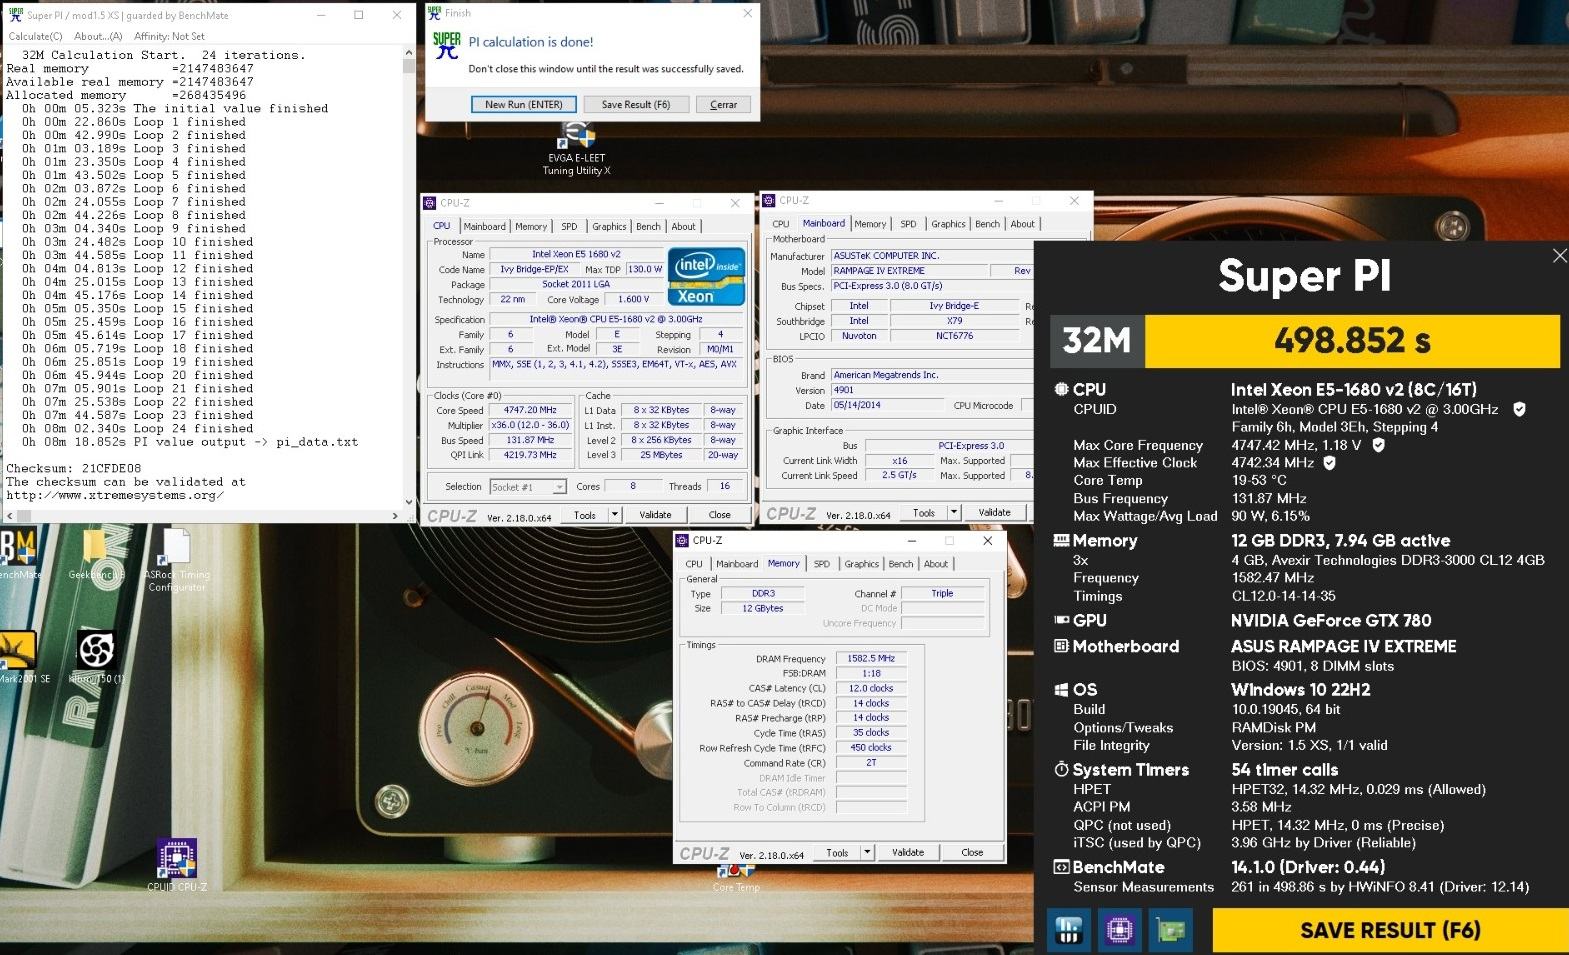1569x955 pixels.
Task: Expand Tools arrow in CPU-Z Memory window
Action: pyautogui.click(x=867, y=852)
